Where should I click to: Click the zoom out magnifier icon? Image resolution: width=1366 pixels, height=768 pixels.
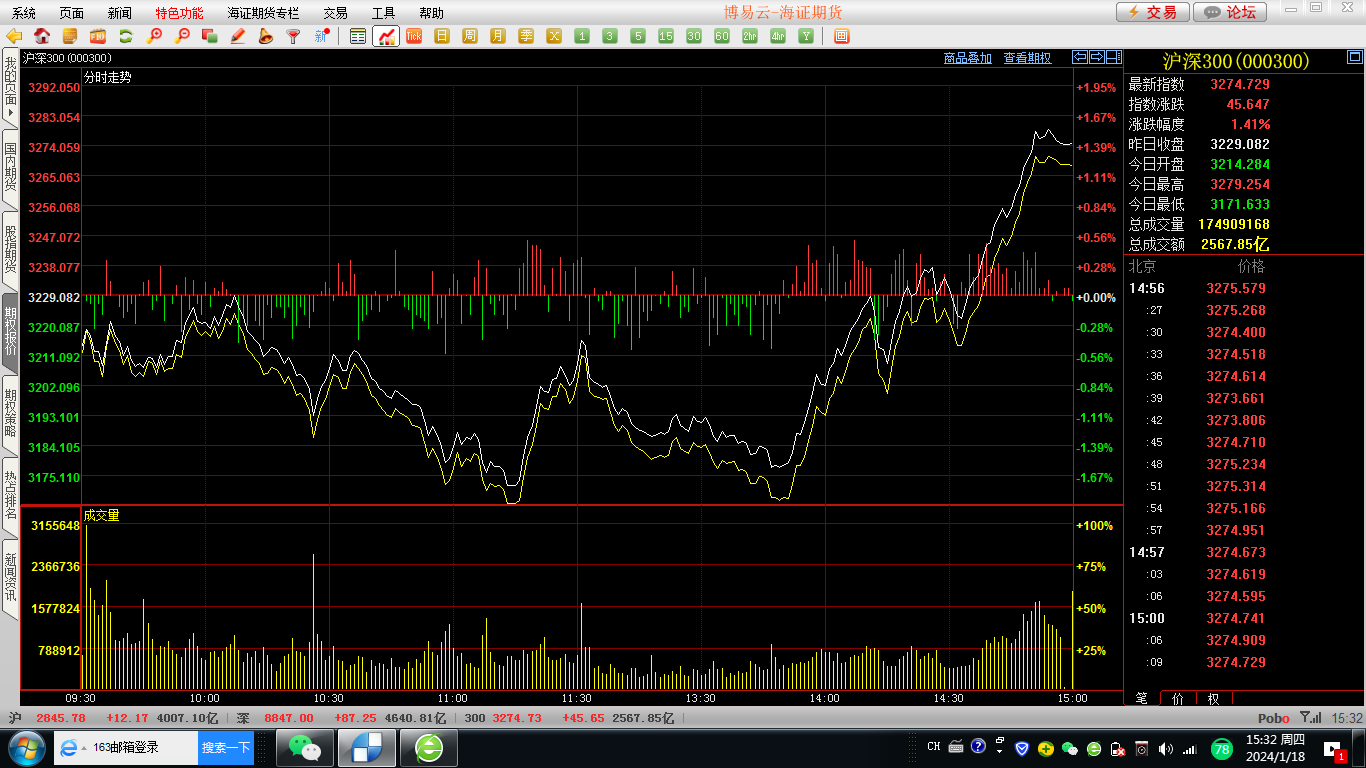tap(182, 36)
